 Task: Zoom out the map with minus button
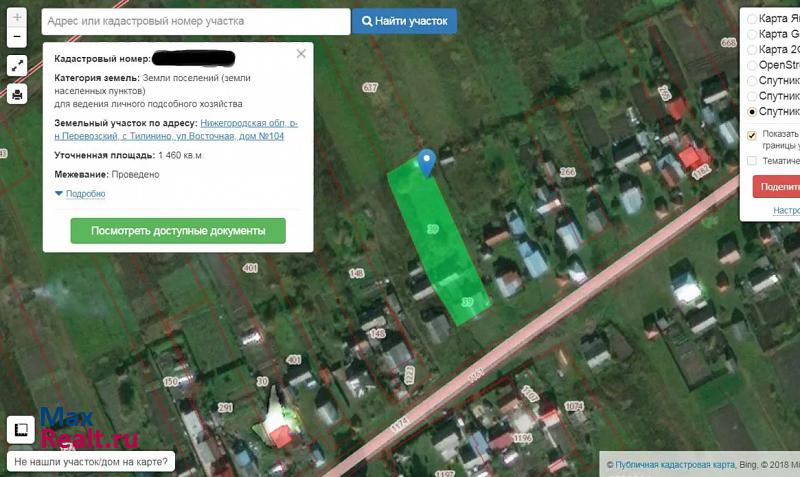tap(17, 38)
